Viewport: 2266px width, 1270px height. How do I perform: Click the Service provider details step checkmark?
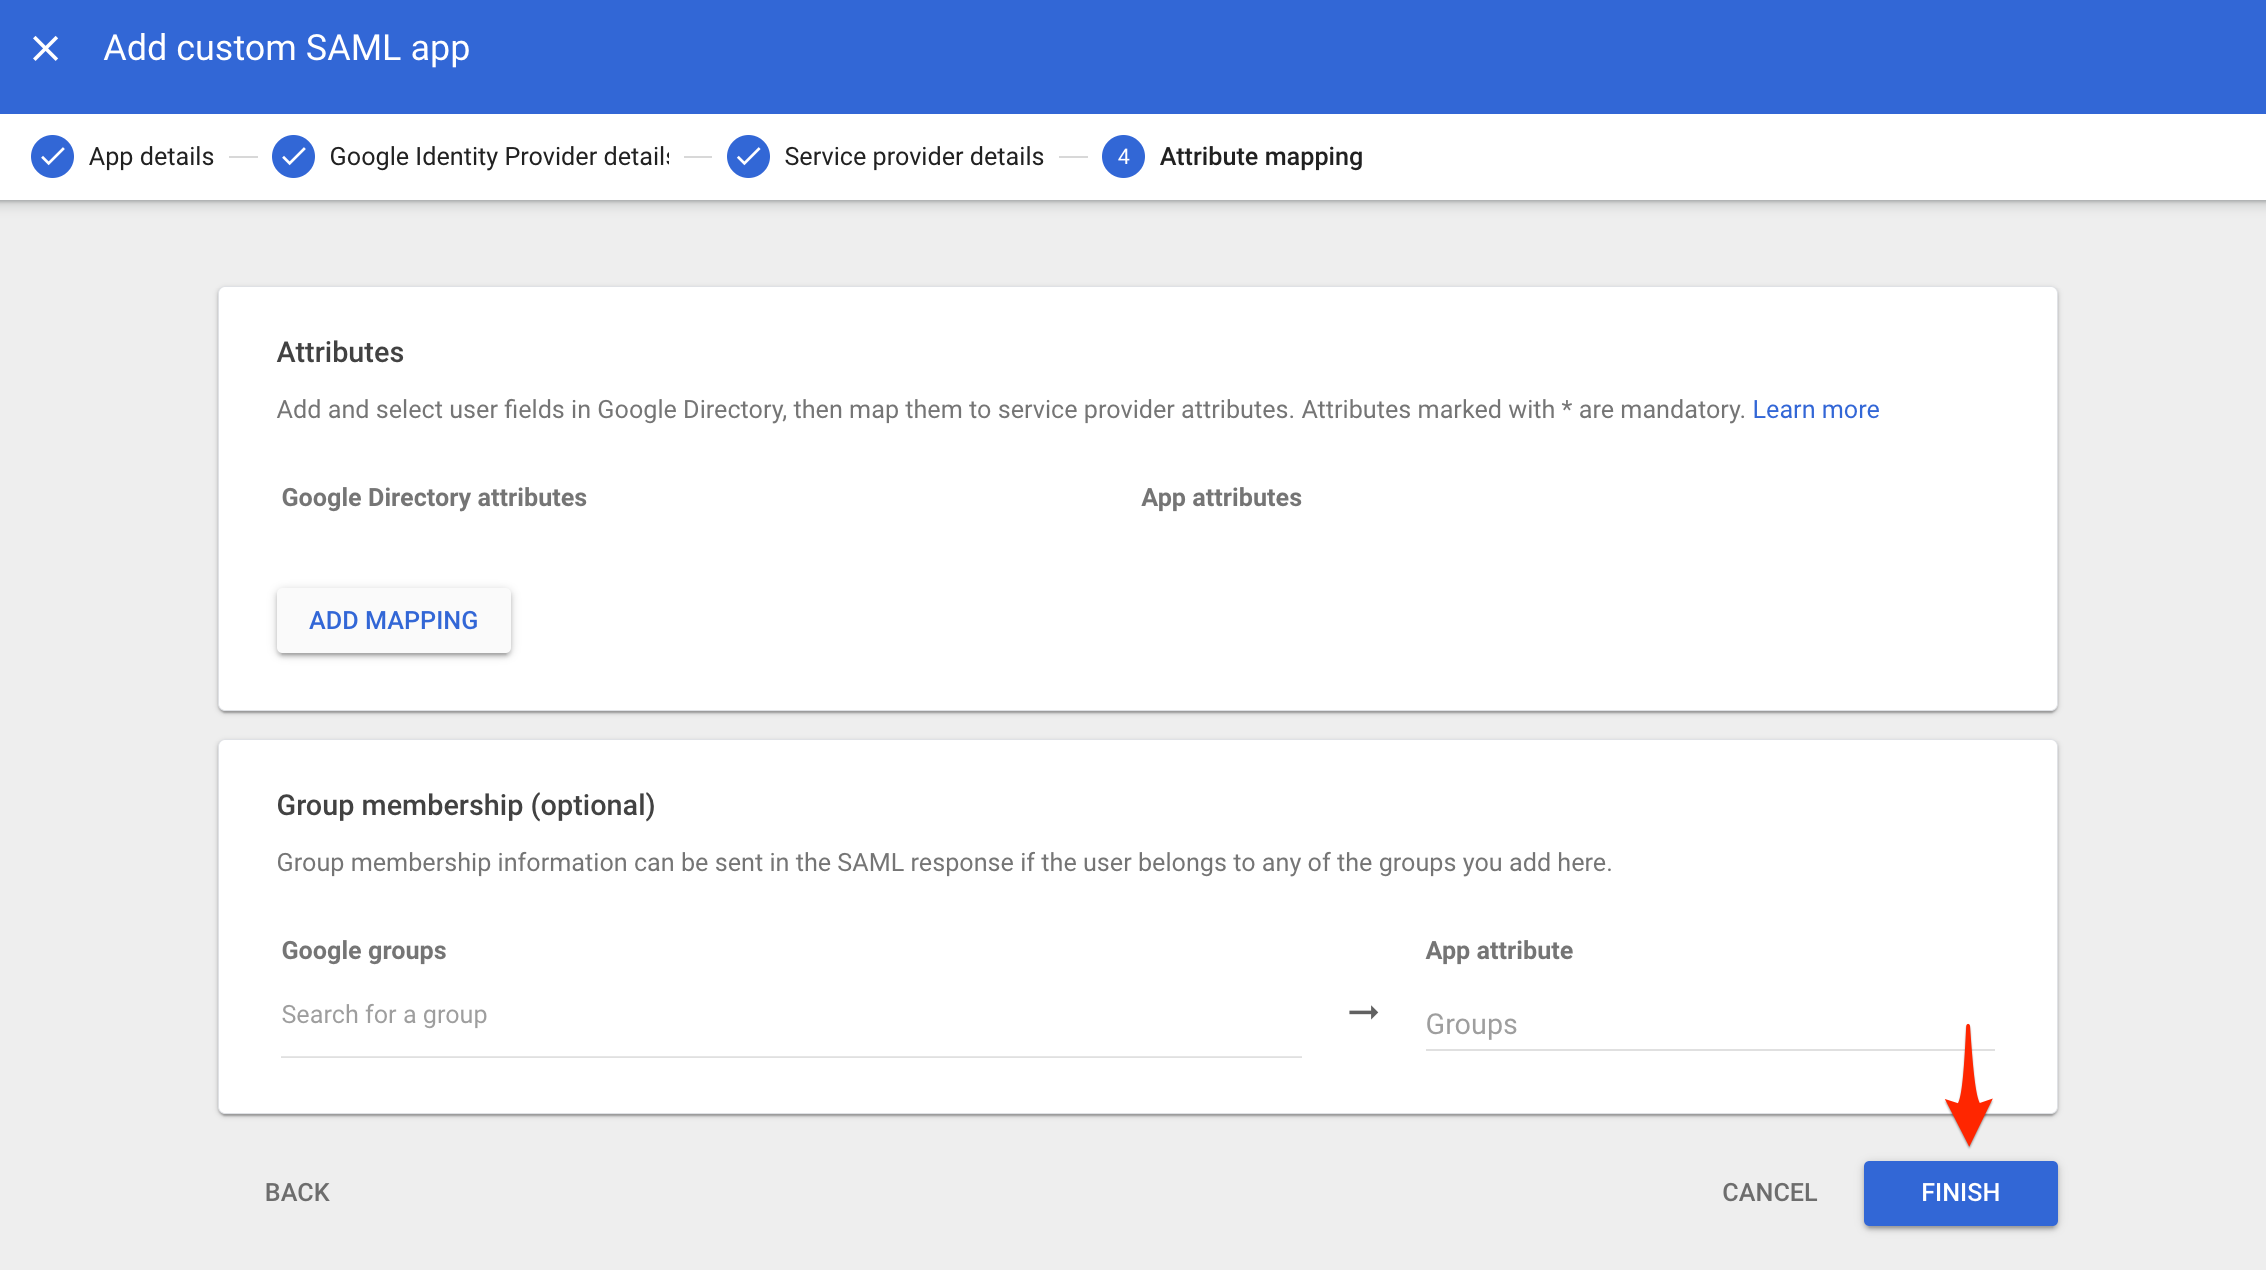pos(748,157)
